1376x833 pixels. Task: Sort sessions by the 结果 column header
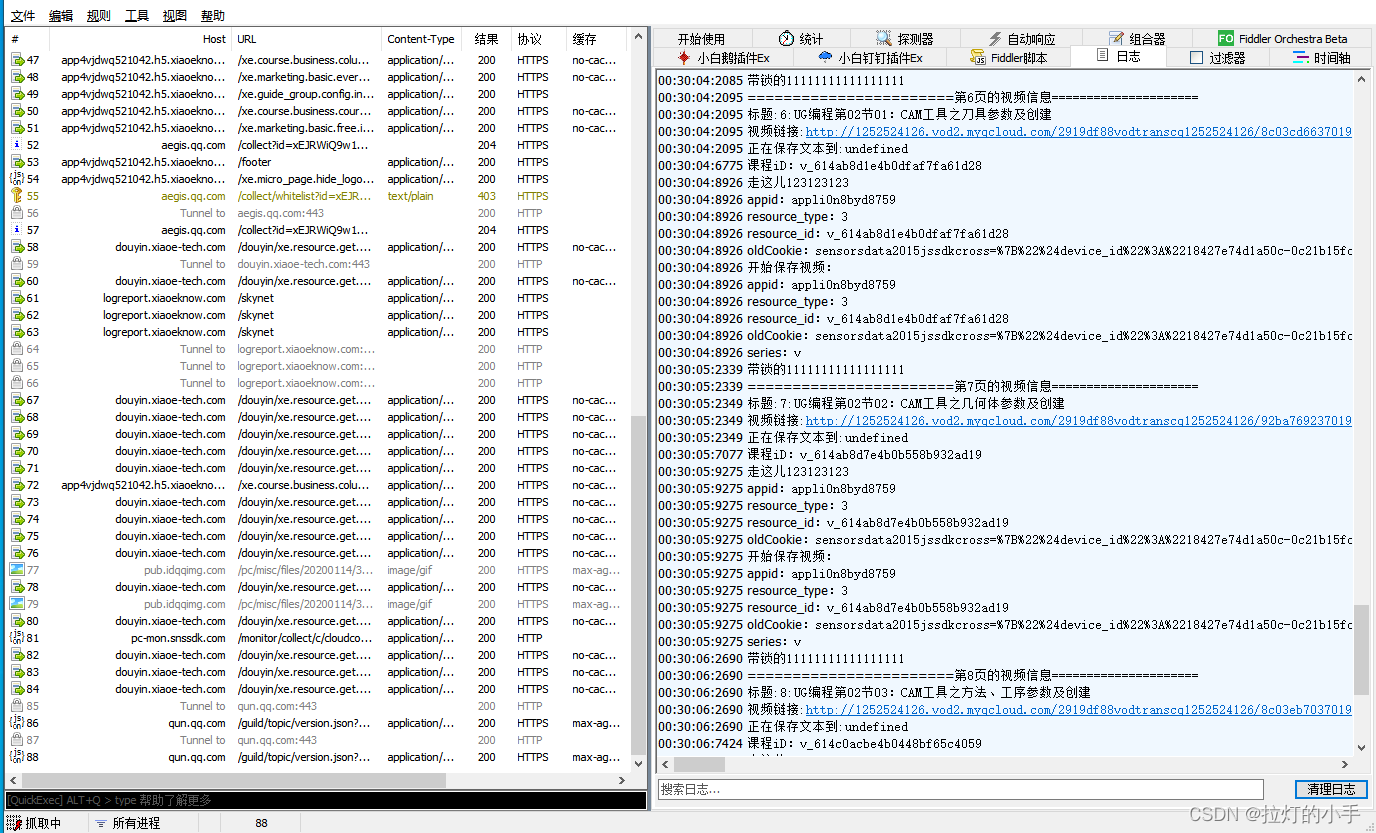487,39
